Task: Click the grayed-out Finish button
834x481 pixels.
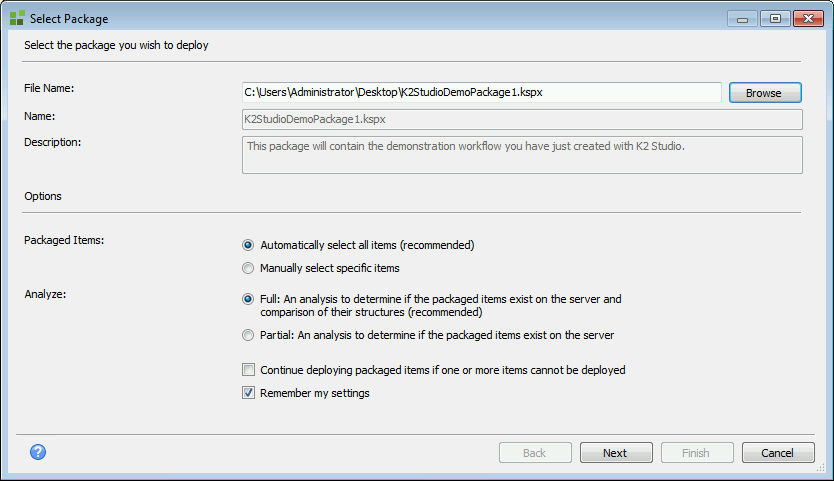Action: tap(697, 453)
